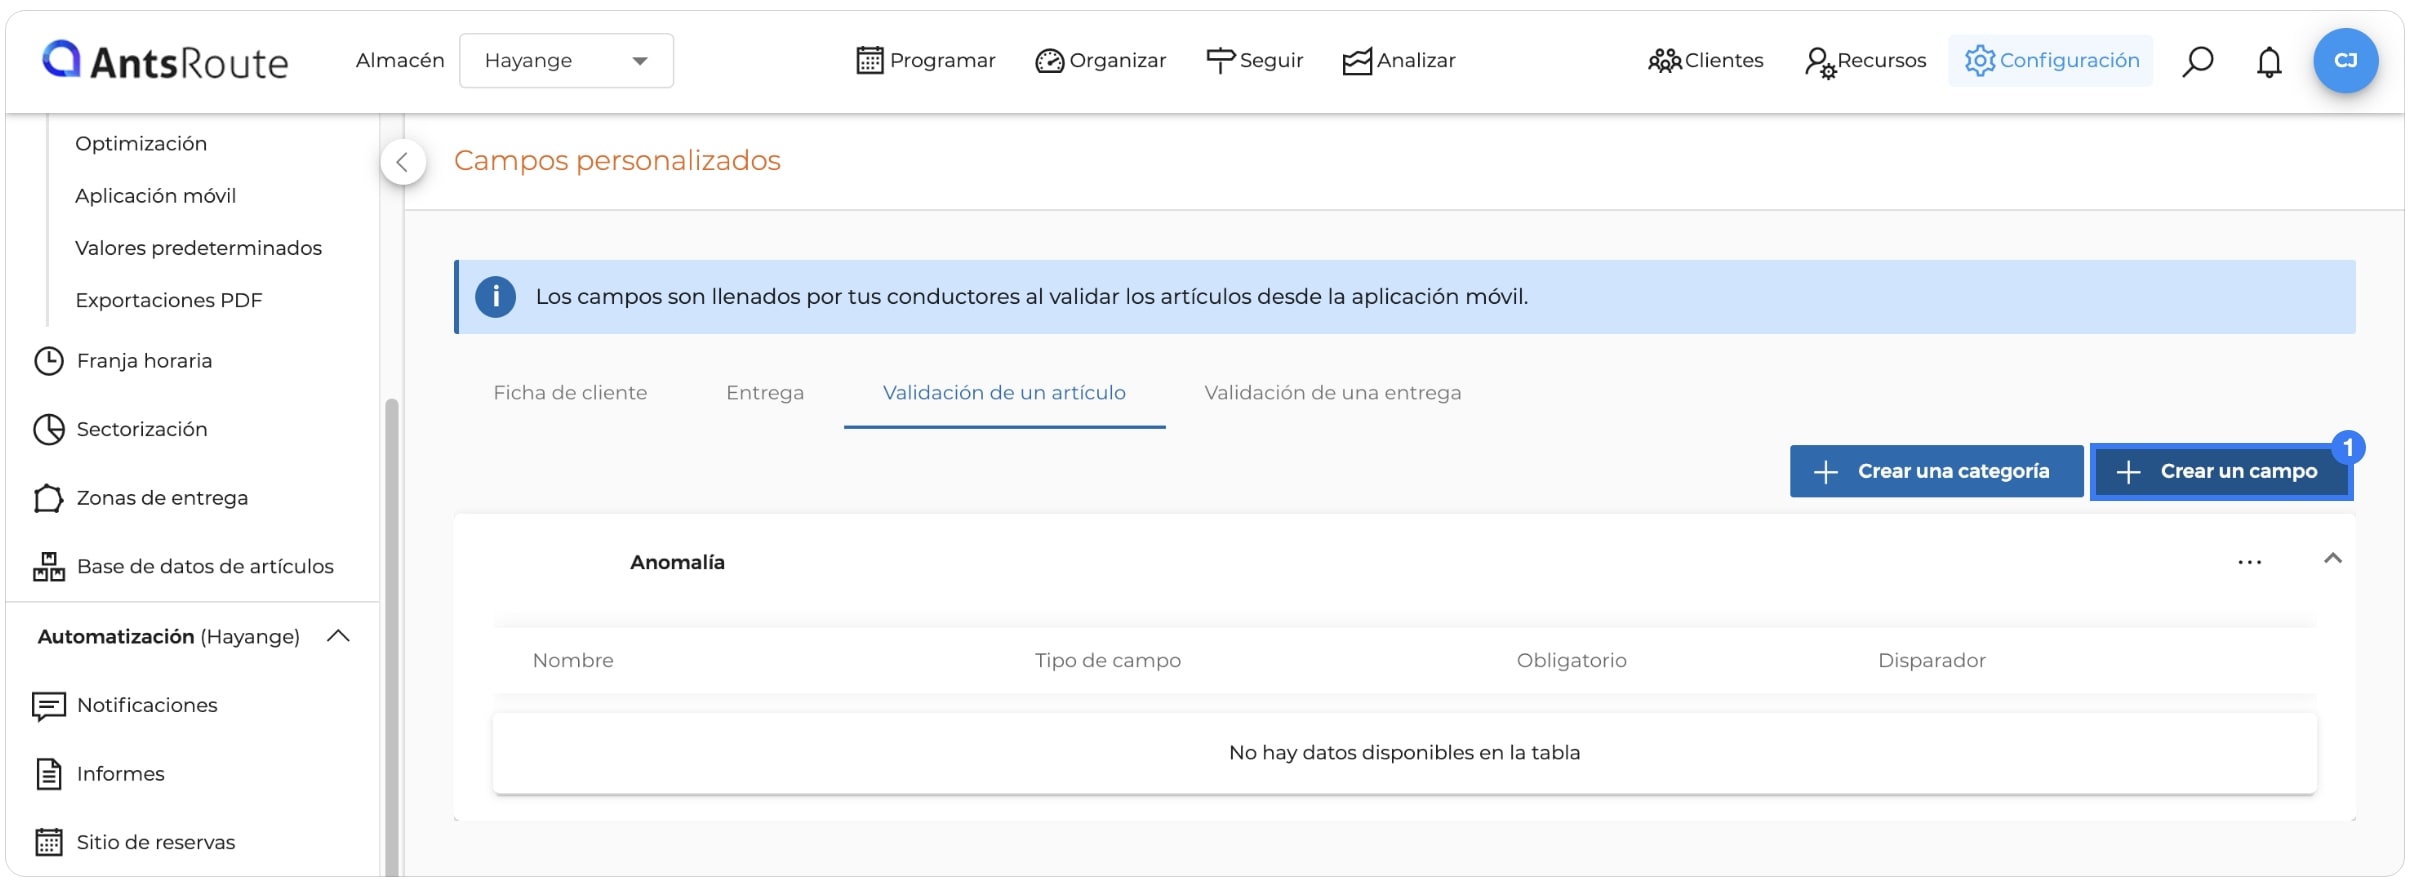Open the Organizar menu label
The width and height of the screenshot is (2410, 887).
click(1117, 61)
